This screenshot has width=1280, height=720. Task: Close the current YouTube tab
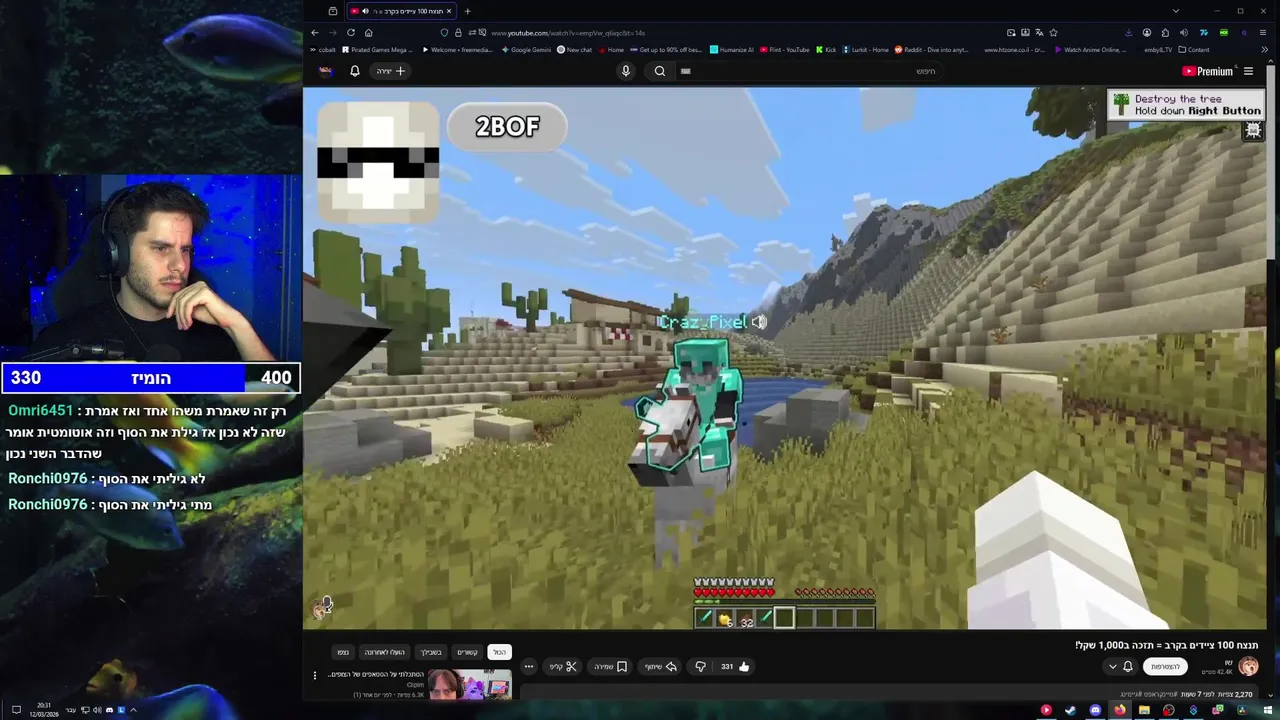click(x=449, y=11)
